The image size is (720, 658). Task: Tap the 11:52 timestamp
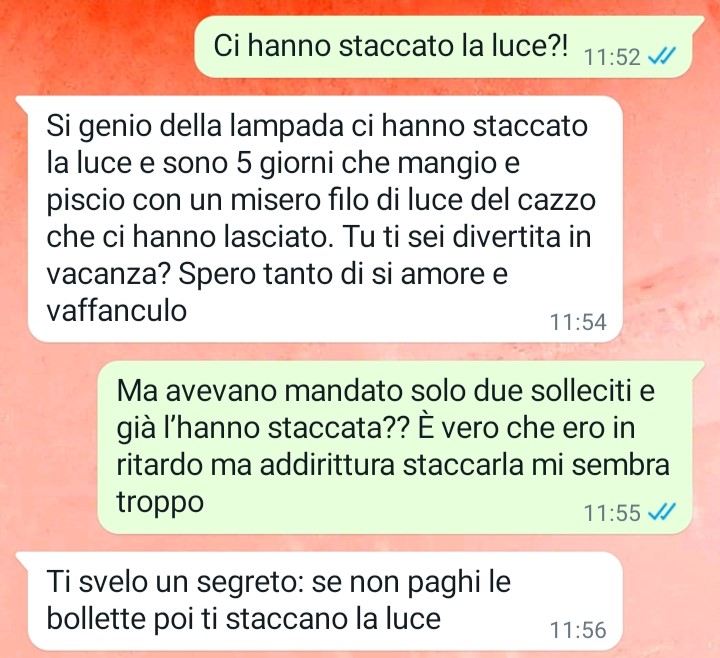point(612,57)
